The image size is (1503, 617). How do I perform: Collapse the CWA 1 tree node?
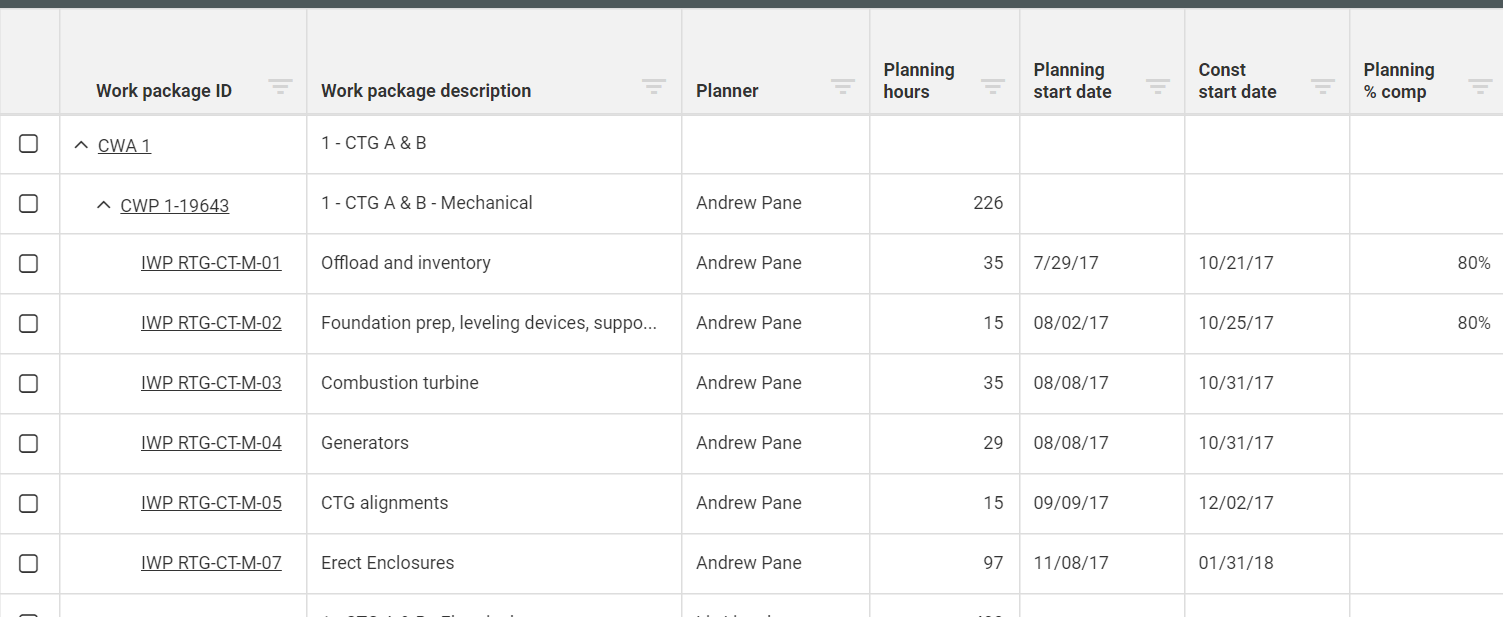[x=81, y=146]
